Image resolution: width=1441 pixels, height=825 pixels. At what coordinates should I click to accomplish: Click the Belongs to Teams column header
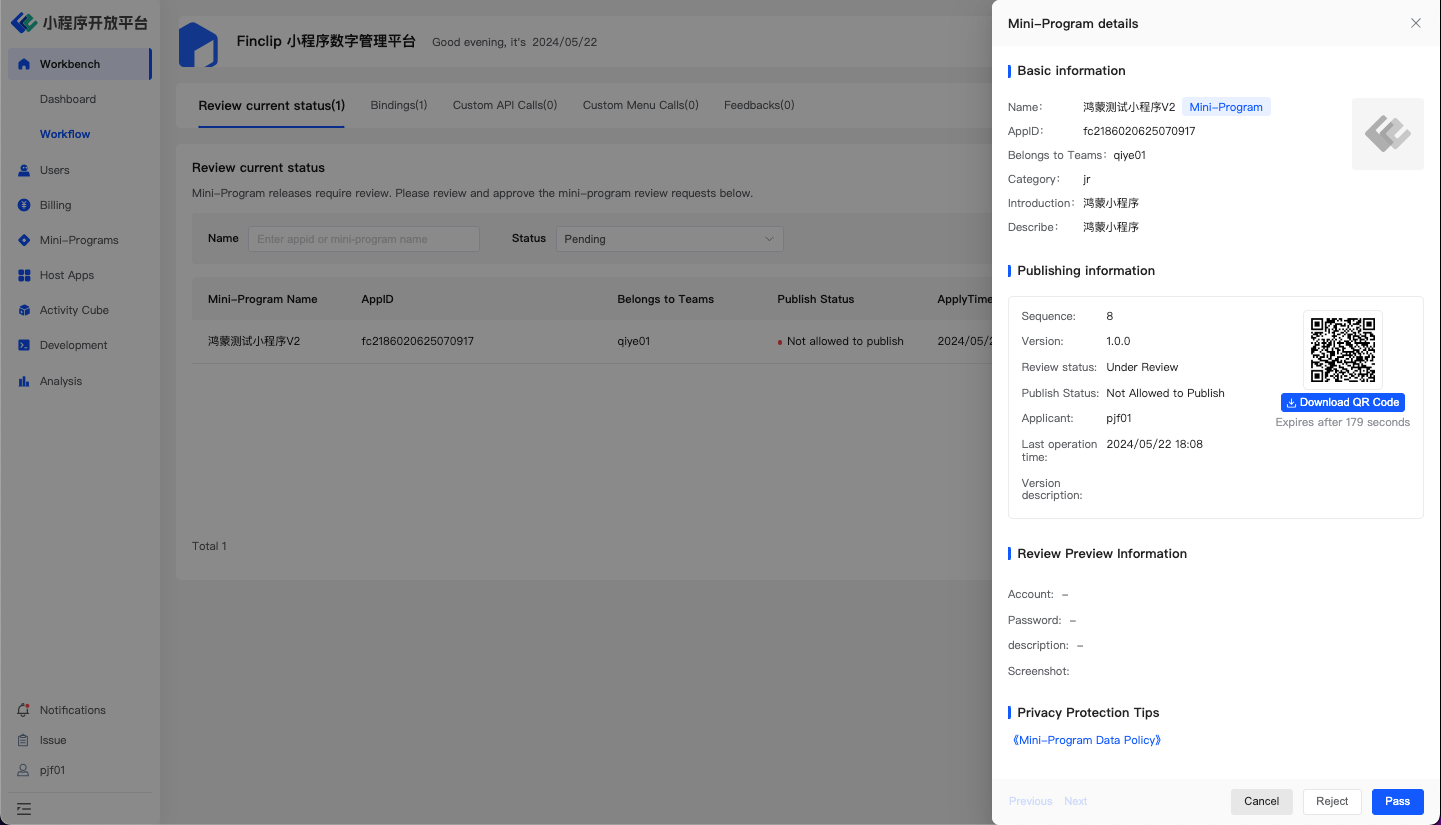666,299
